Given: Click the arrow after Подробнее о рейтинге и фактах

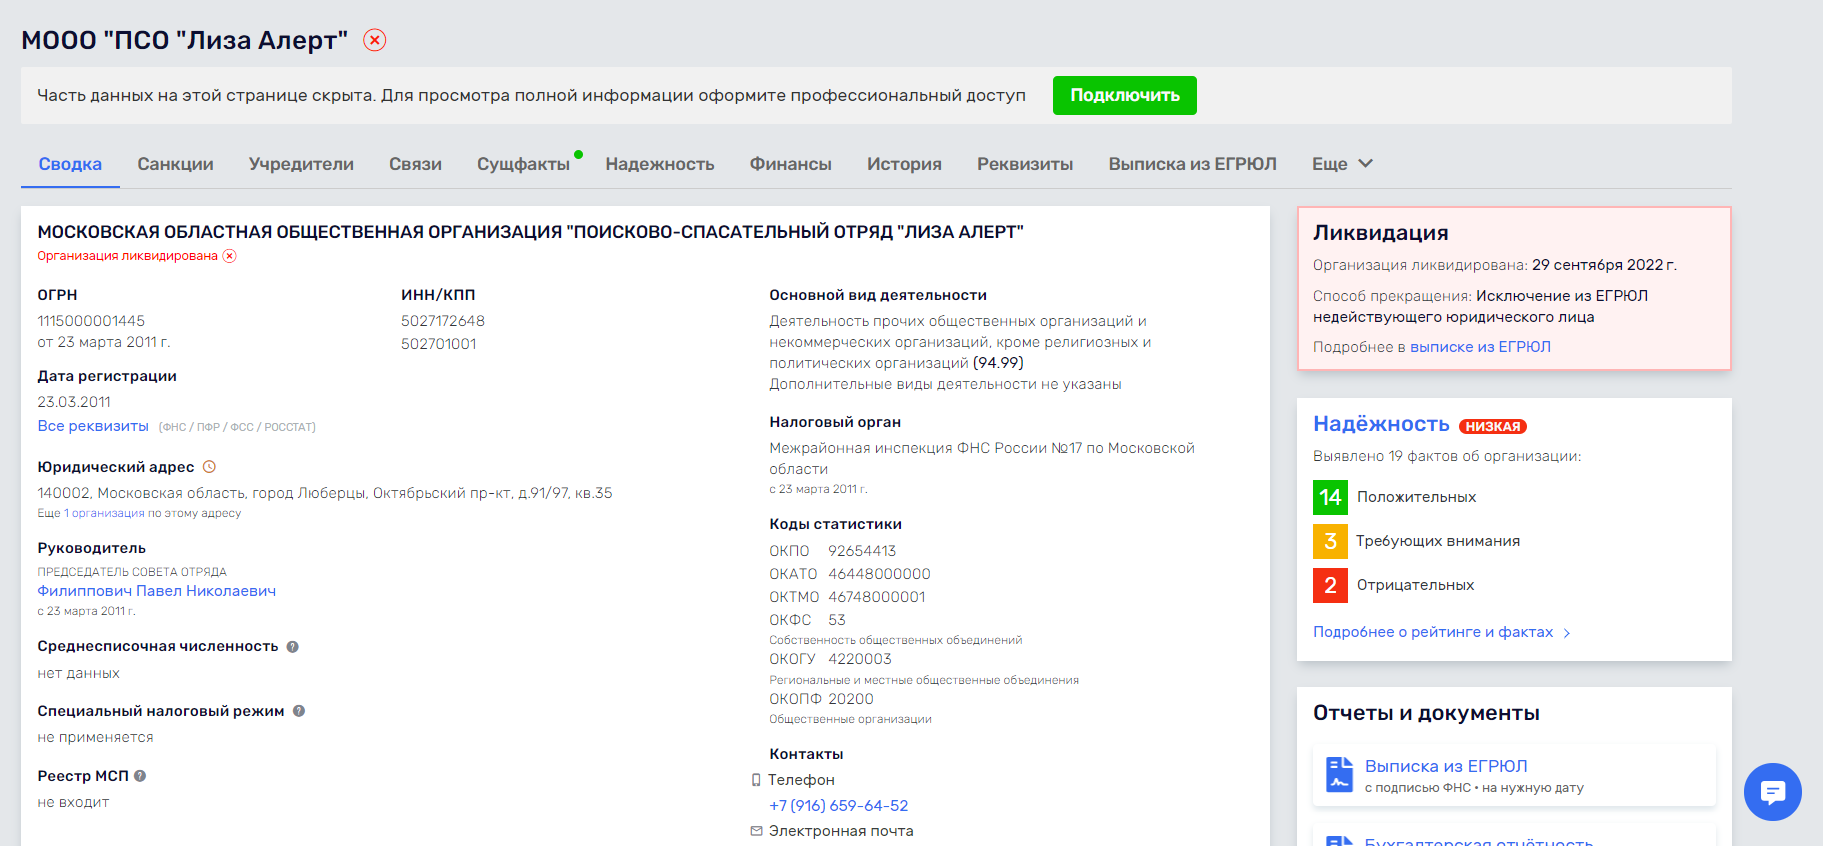Looking at the screenshot, I should (x=1567, y=633).
